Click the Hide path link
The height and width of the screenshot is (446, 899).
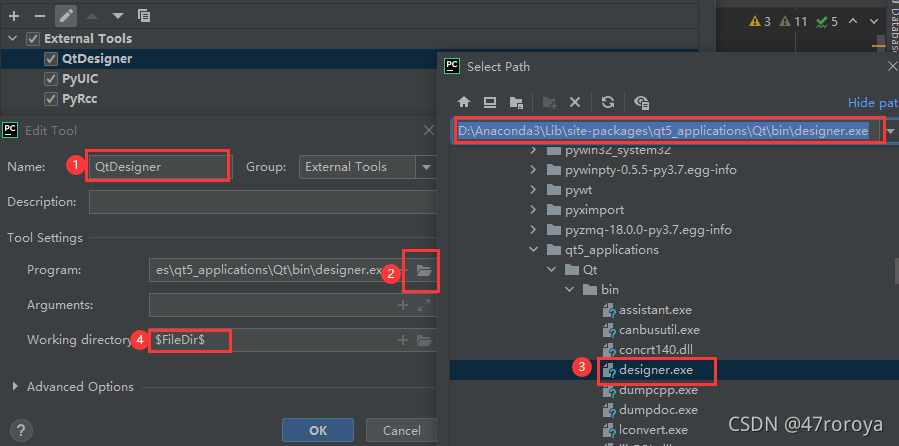coord(873,103)
